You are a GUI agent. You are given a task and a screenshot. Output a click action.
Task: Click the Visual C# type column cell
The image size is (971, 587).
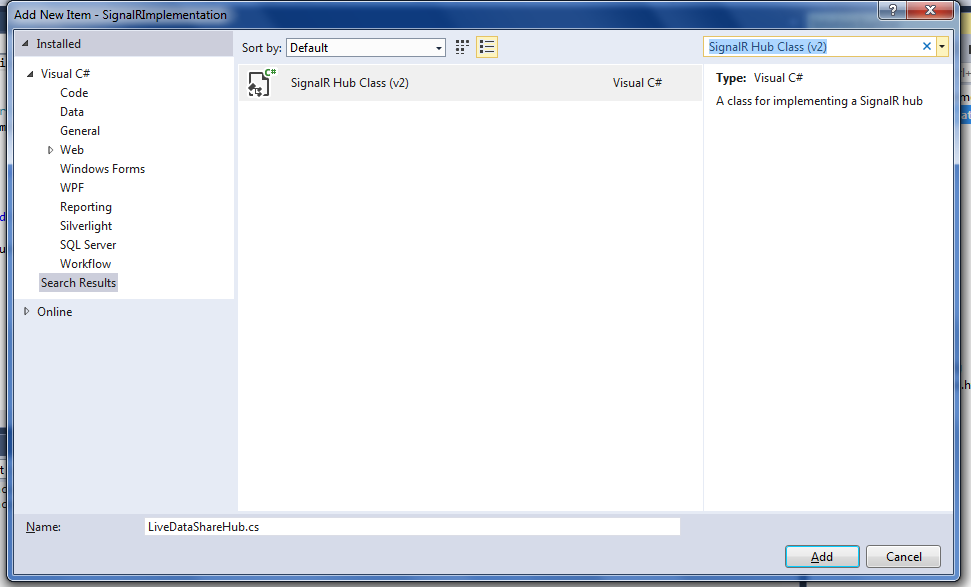(637, 83)
